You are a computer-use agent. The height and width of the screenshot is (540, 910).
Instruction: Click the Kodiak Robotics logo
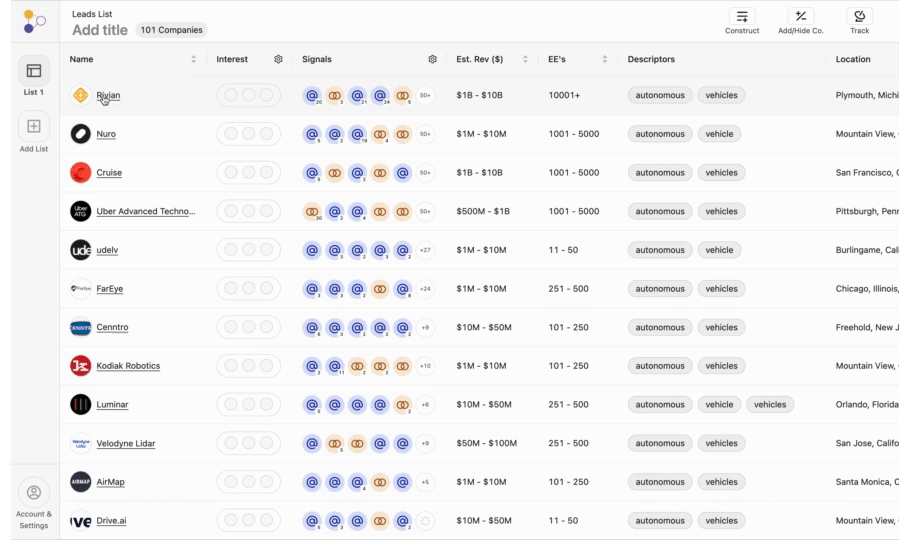(x=81, y=366)
